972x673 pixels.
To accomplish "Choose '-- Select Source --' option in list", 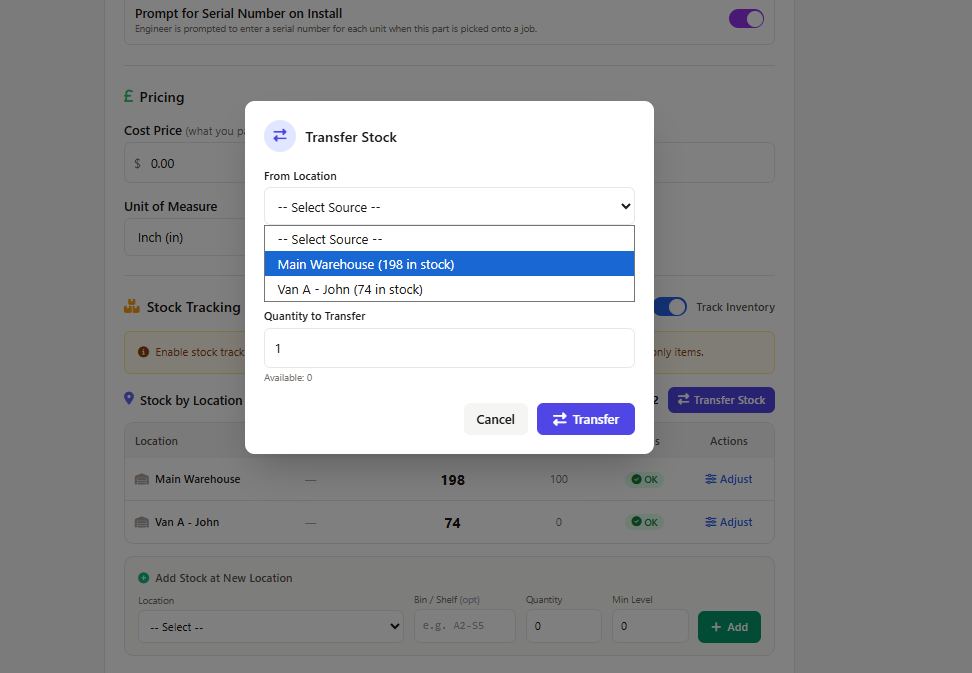I will [449, 239].
